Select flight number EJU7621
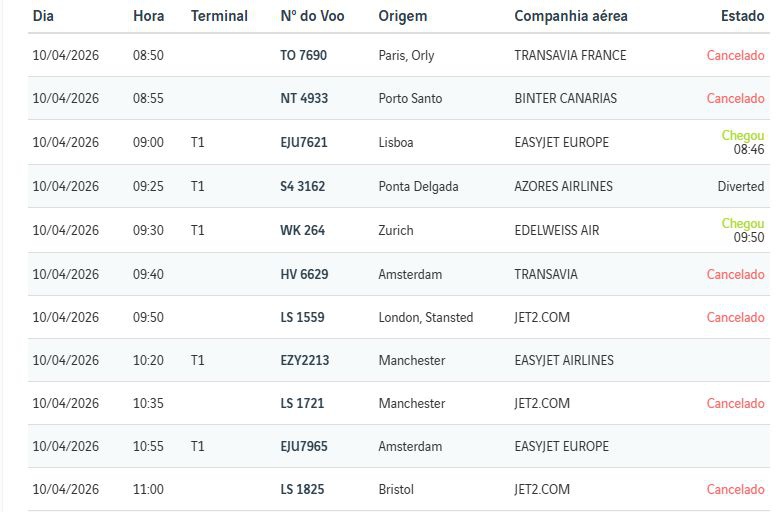Viewport: 783px width, 512px height. click(304, 143)
